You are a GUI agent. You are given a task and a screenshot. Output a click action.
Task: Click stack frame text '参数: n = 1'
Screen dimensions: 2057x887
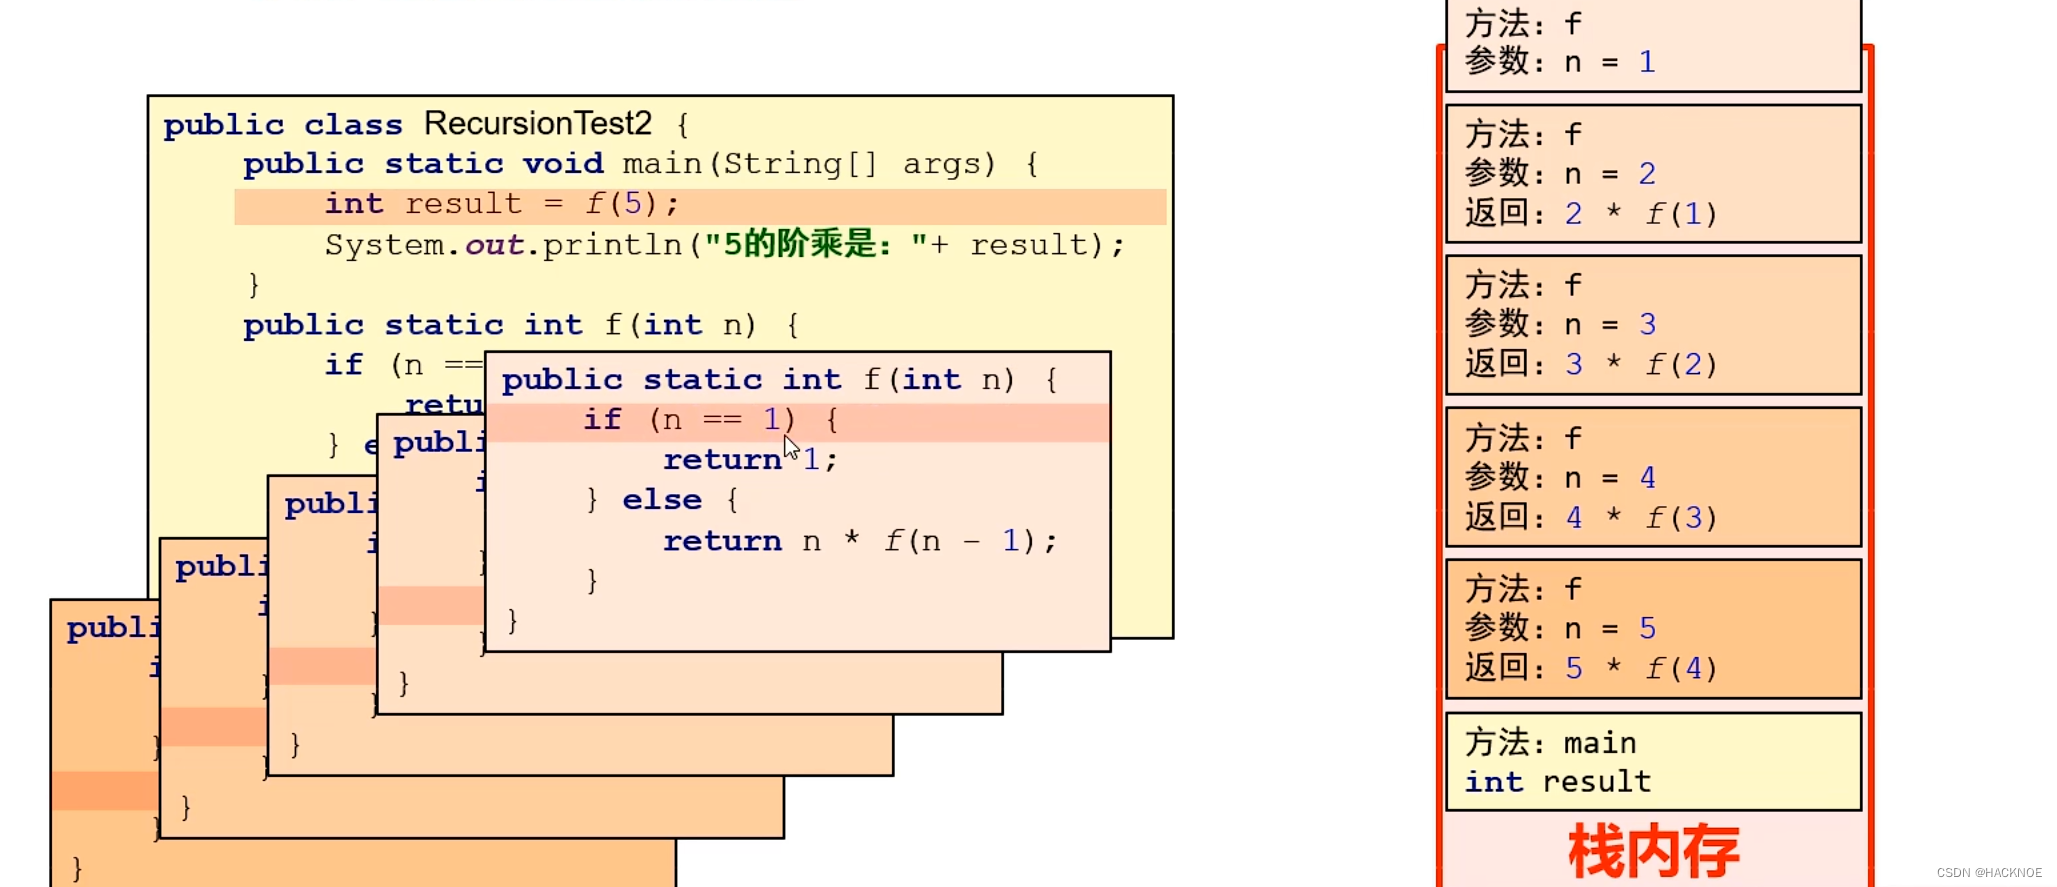coord(1560,62)
